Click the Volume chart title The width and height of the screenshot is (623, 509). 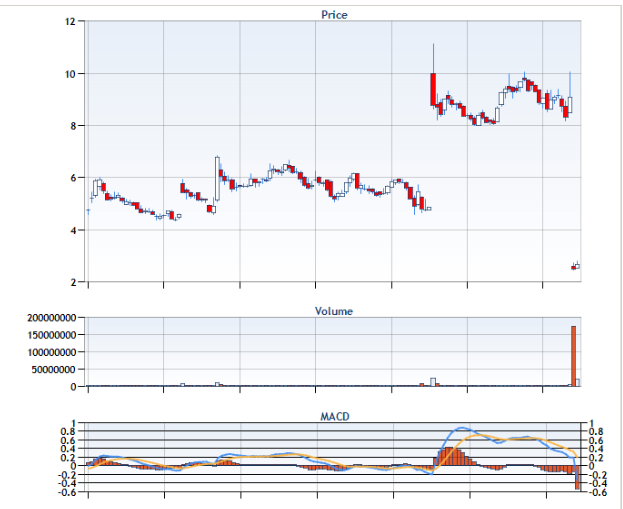(x=333, y=310)
